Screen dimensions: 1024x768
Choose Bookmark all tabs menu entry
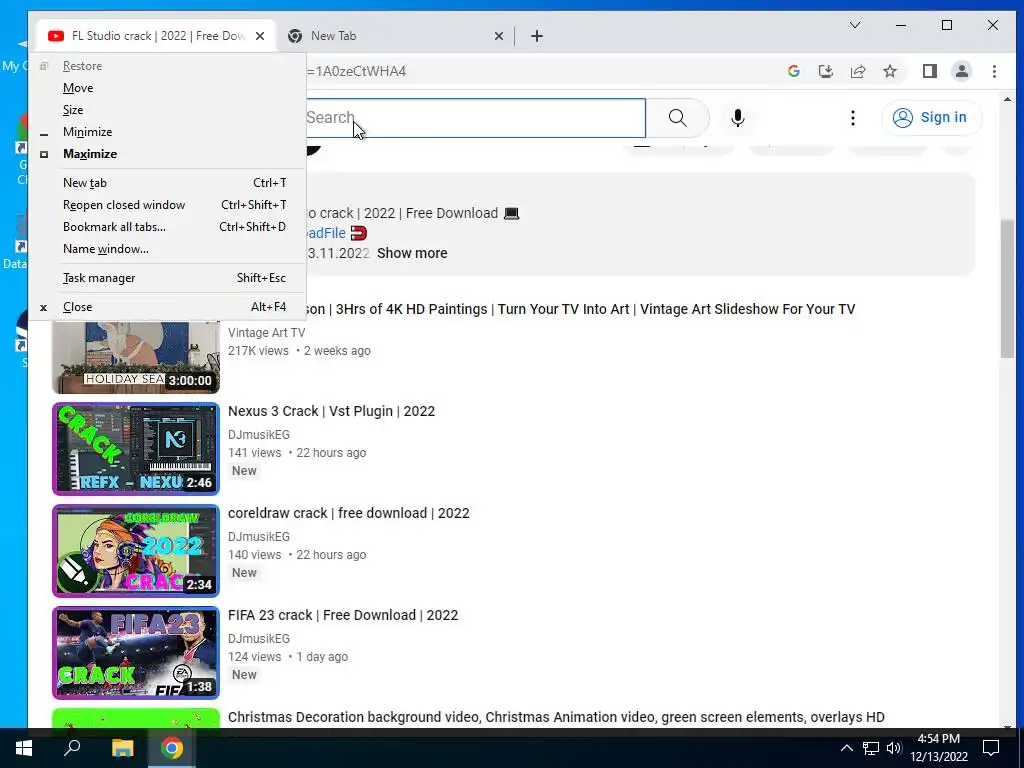pyautogui.click(x=167, y=227)
